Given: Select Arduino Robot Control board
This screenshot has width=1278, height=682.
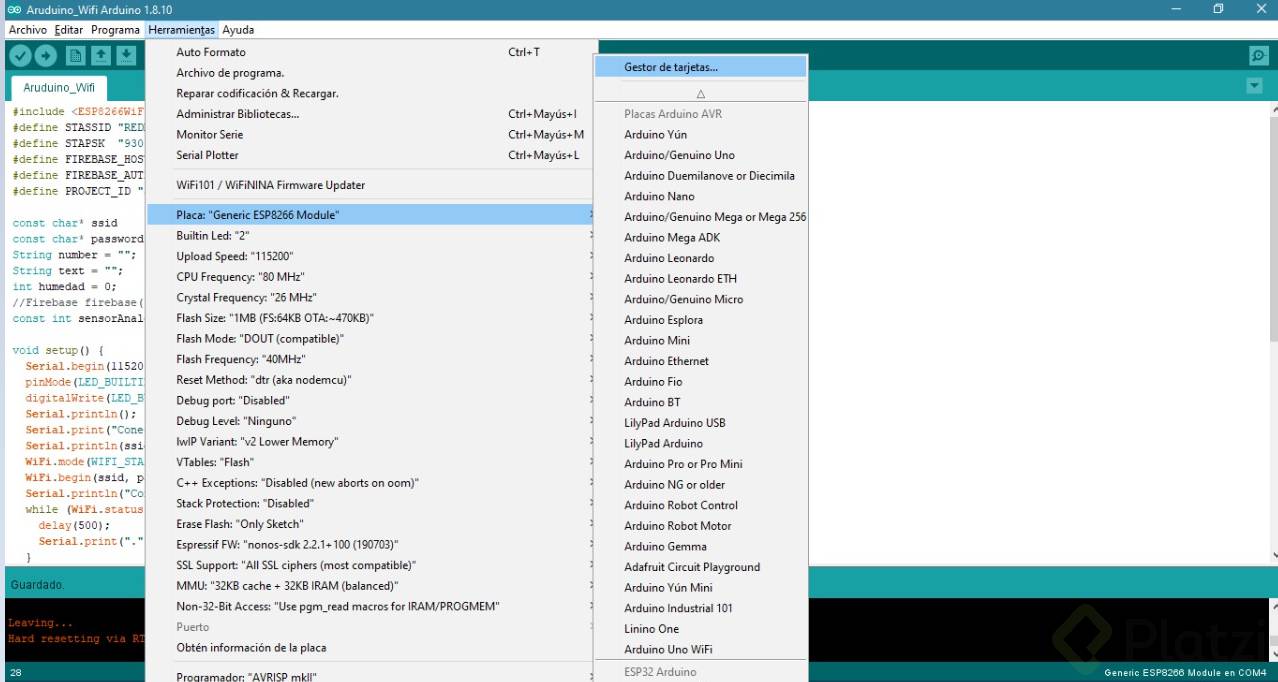Looking at the screenshot, I should pos(700,505).
